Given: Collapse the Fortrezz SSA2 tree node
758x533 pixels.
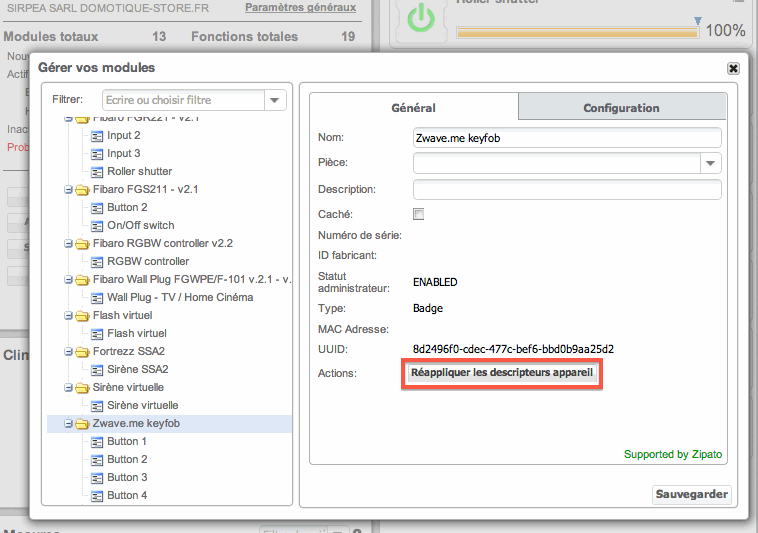Looking at the screenshot, I should click(67, 352).
